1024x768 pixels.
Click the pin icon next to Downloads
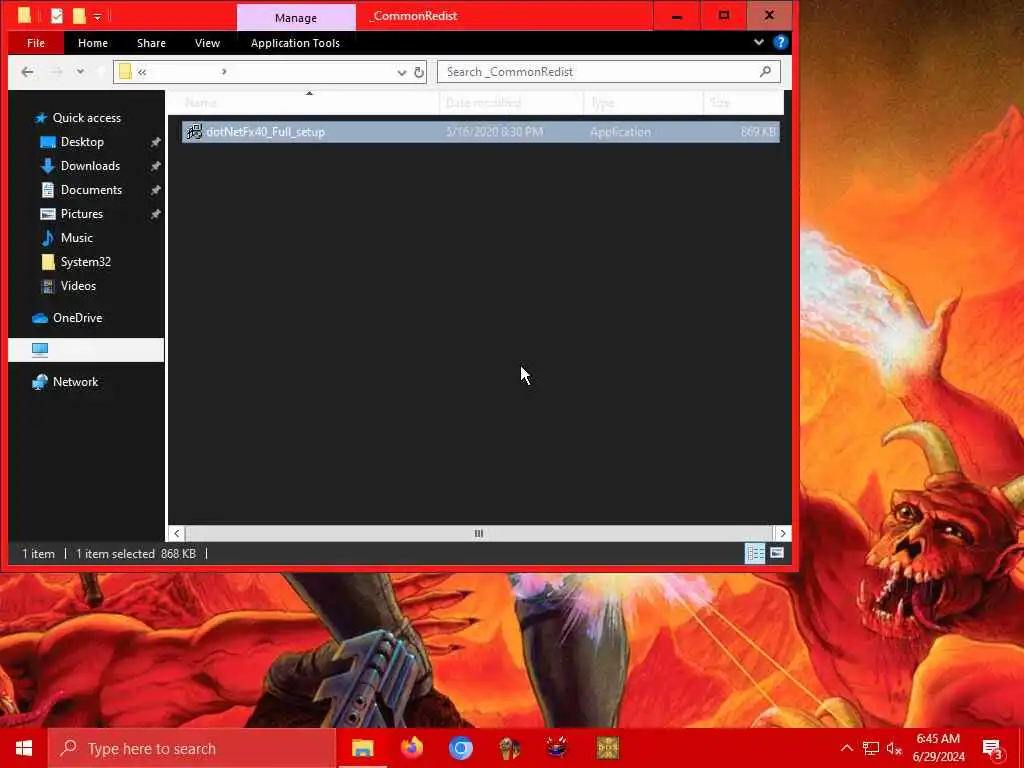(x=155, y=166)
